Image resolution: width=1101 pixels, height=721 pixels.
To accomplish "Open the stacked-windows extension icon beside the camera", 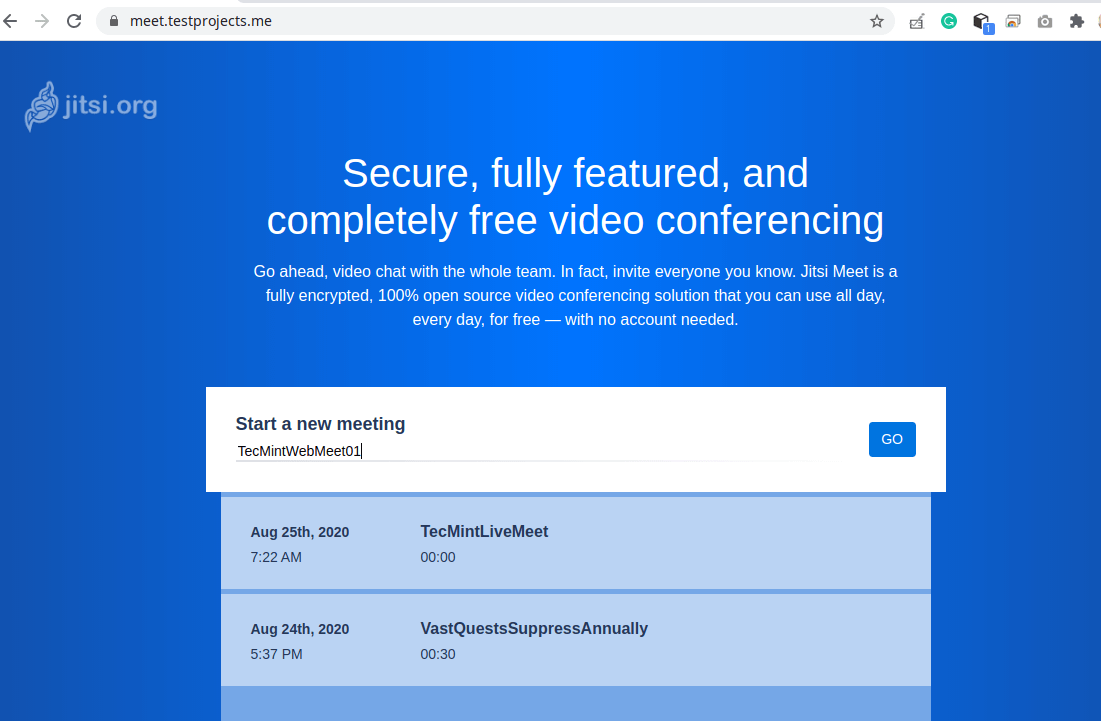I will tap(1013, 22).
